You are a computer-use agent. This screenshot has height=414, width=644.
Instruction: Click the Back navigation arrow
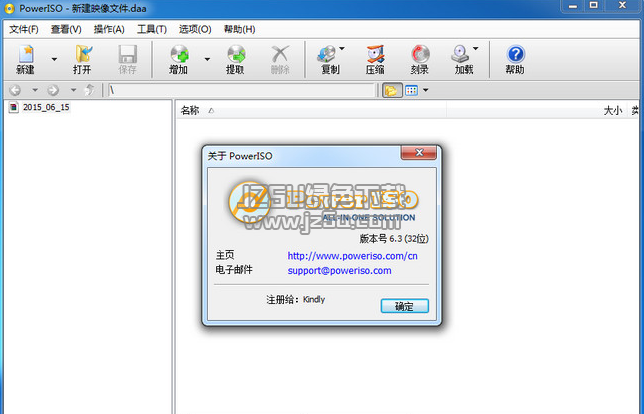15,90
